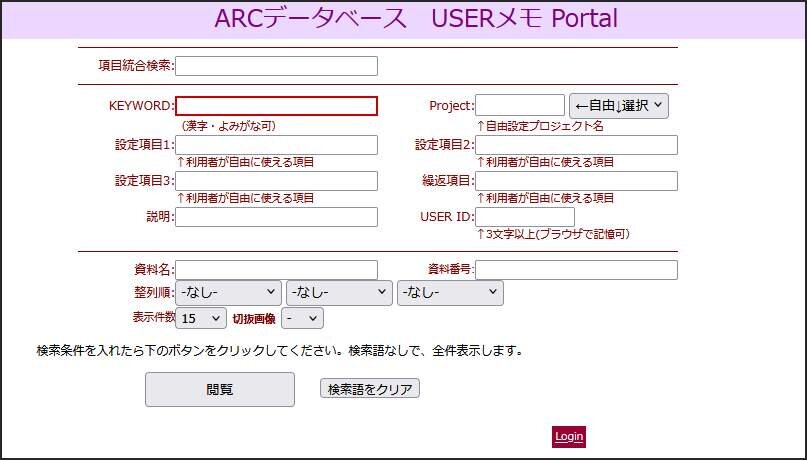Click the 繰返項目 input field

tap(576, 181)
